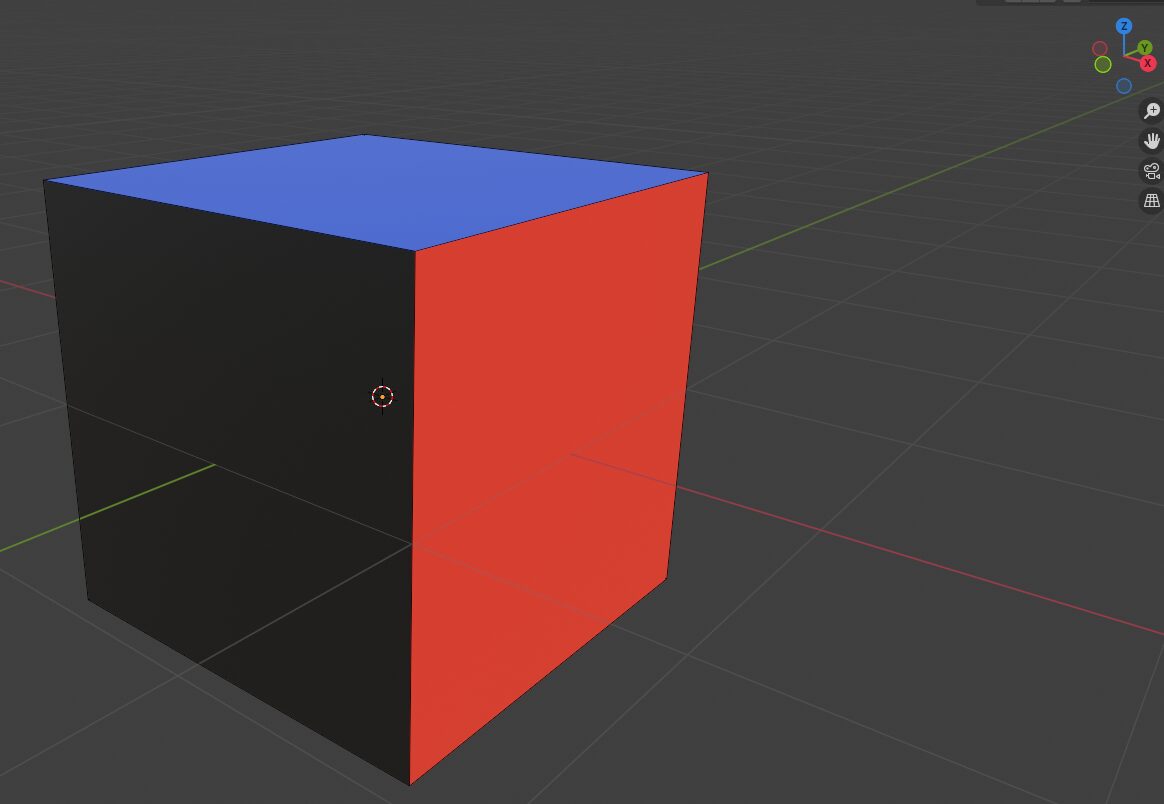Click the cube's top front corner vertex

(x=415, y=250)
